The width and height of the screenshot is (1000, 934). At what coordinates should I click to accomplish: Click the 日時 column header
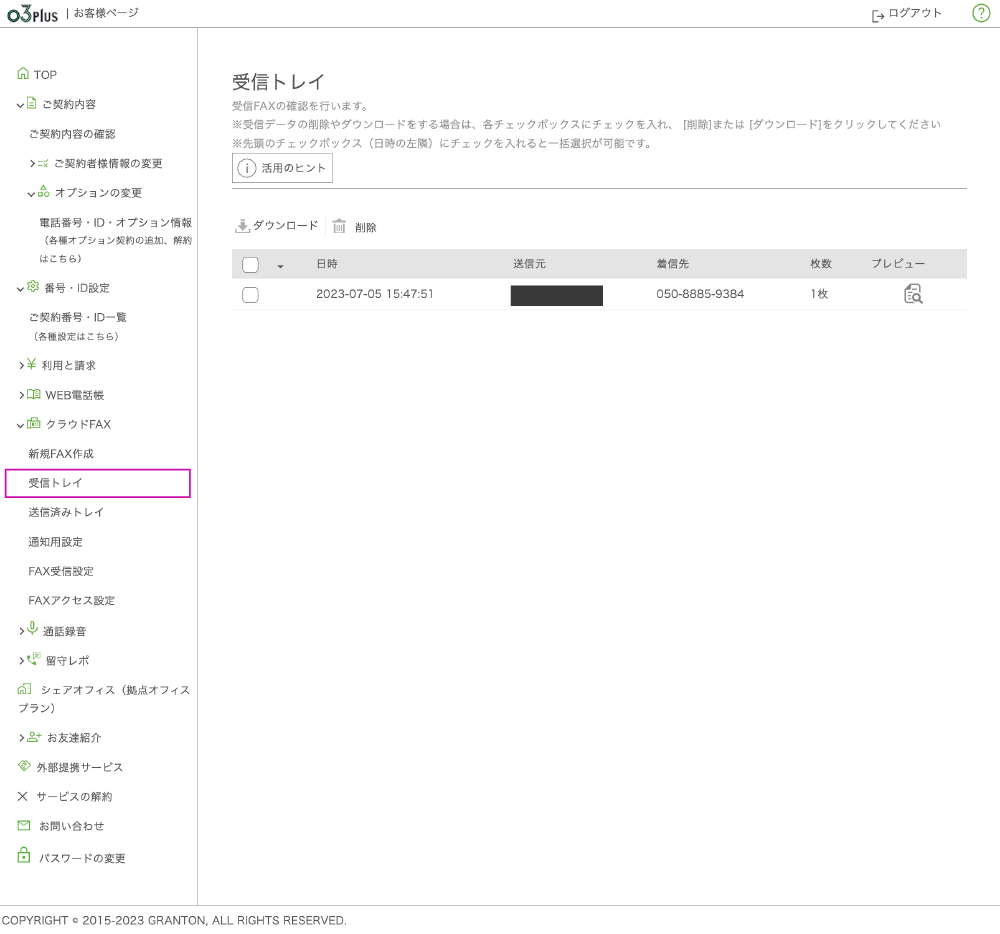pyautogui.click(x=327, y=264)
